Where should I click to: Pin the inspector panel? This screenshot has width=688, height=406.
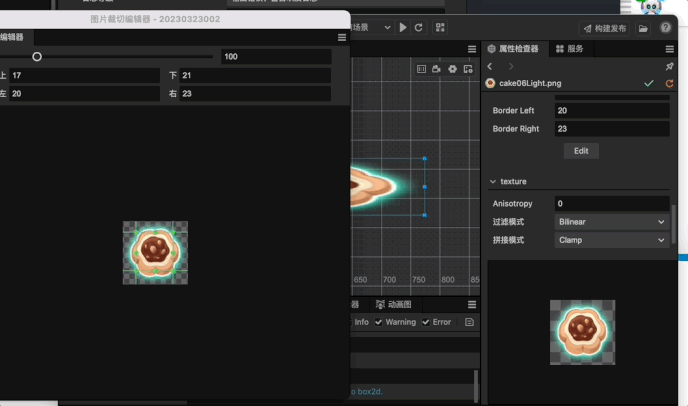pyautogui.click(x=669, y=66)
